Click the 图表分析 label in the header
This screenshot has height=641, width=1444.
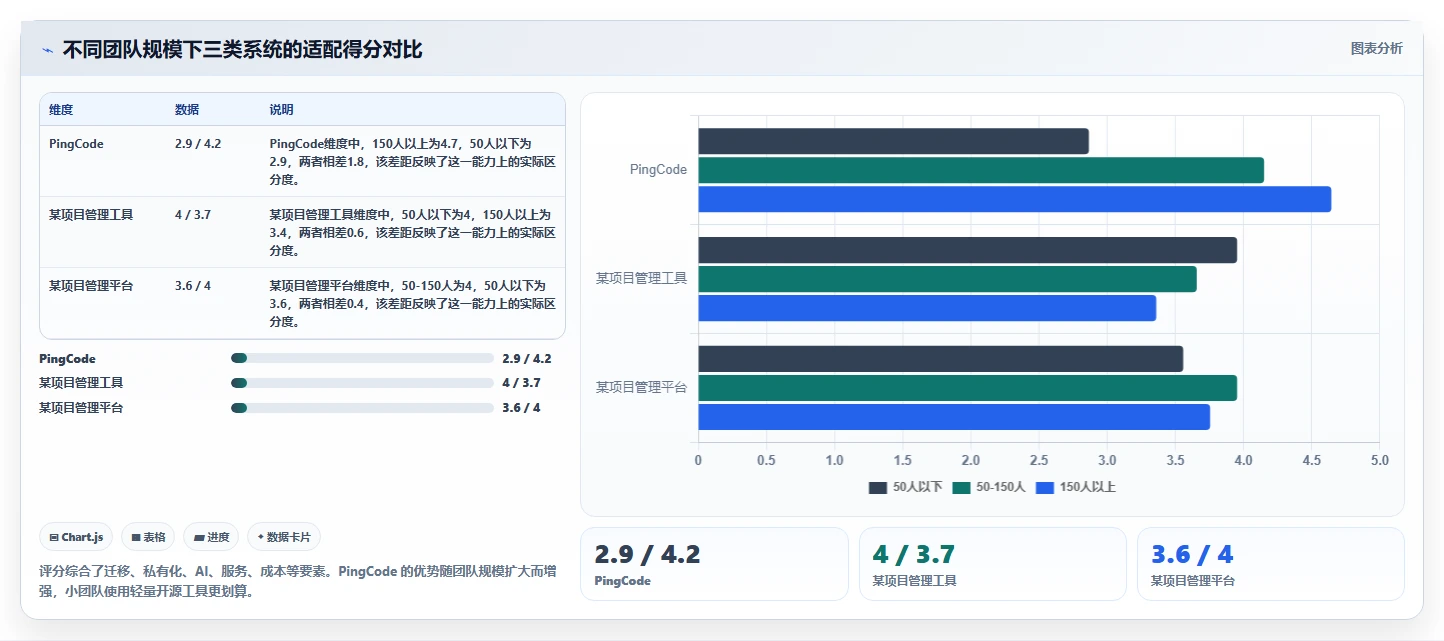1376,48
